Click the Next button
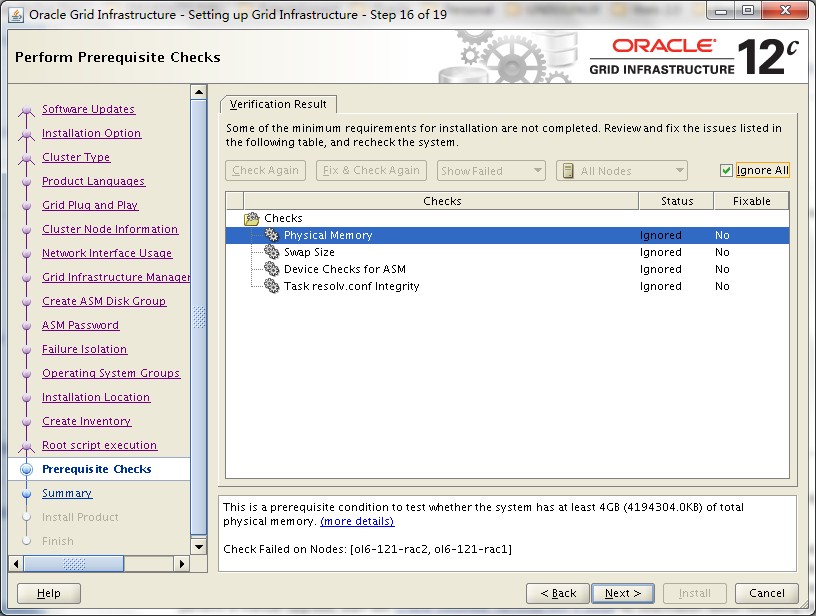Image resolution: width=816 pixels, height=616 pixels. click(x=622, y=593)
